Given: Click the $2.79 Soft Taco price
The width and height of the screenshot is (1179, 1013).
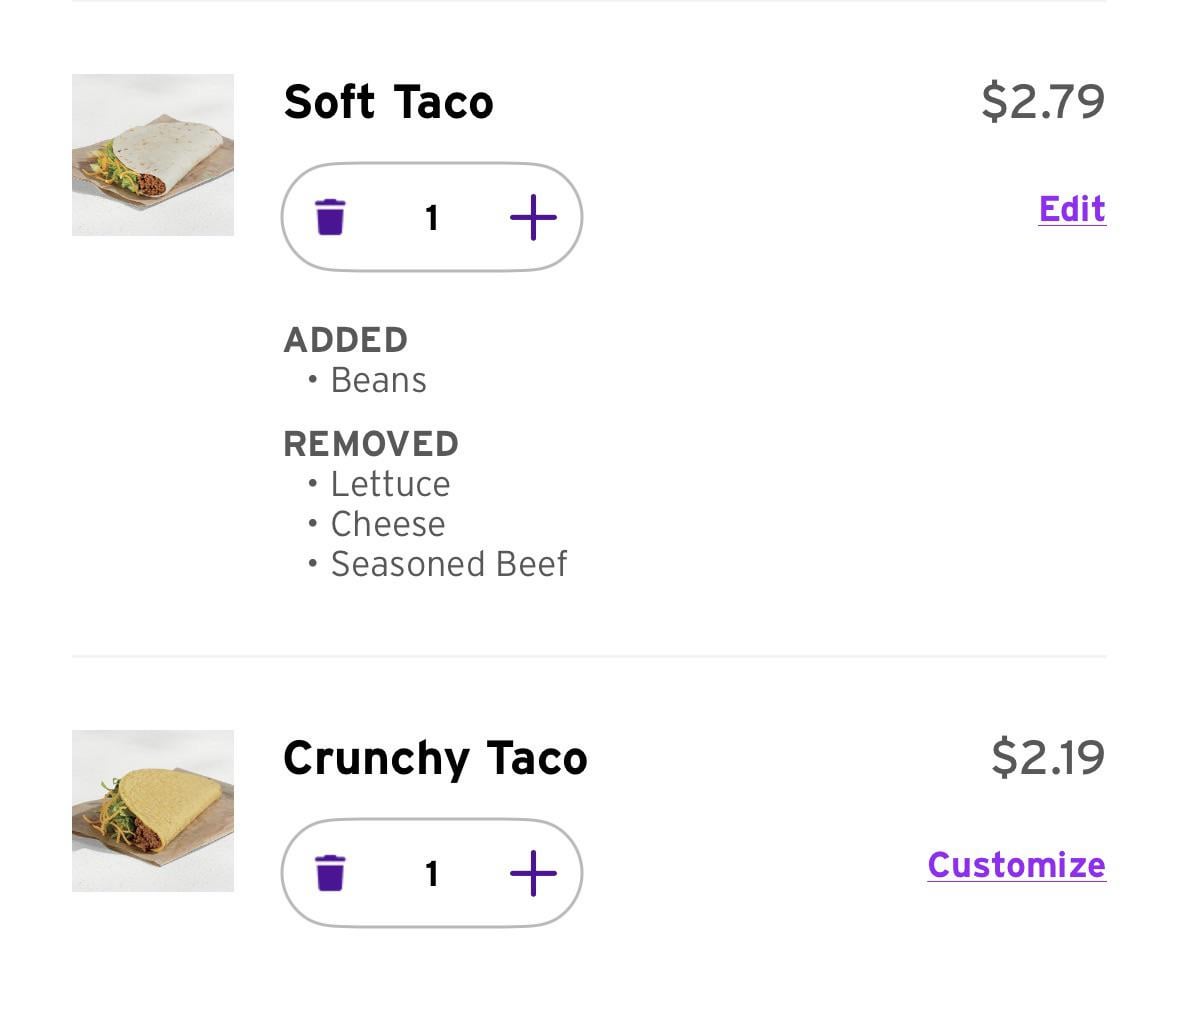Looking at the screenshot, I should click(x=1042, y=101).
